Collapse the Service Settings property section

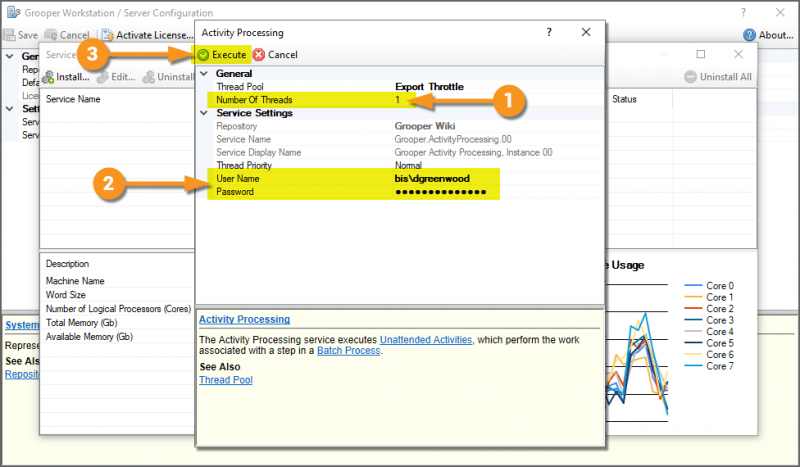click(204, 113)
